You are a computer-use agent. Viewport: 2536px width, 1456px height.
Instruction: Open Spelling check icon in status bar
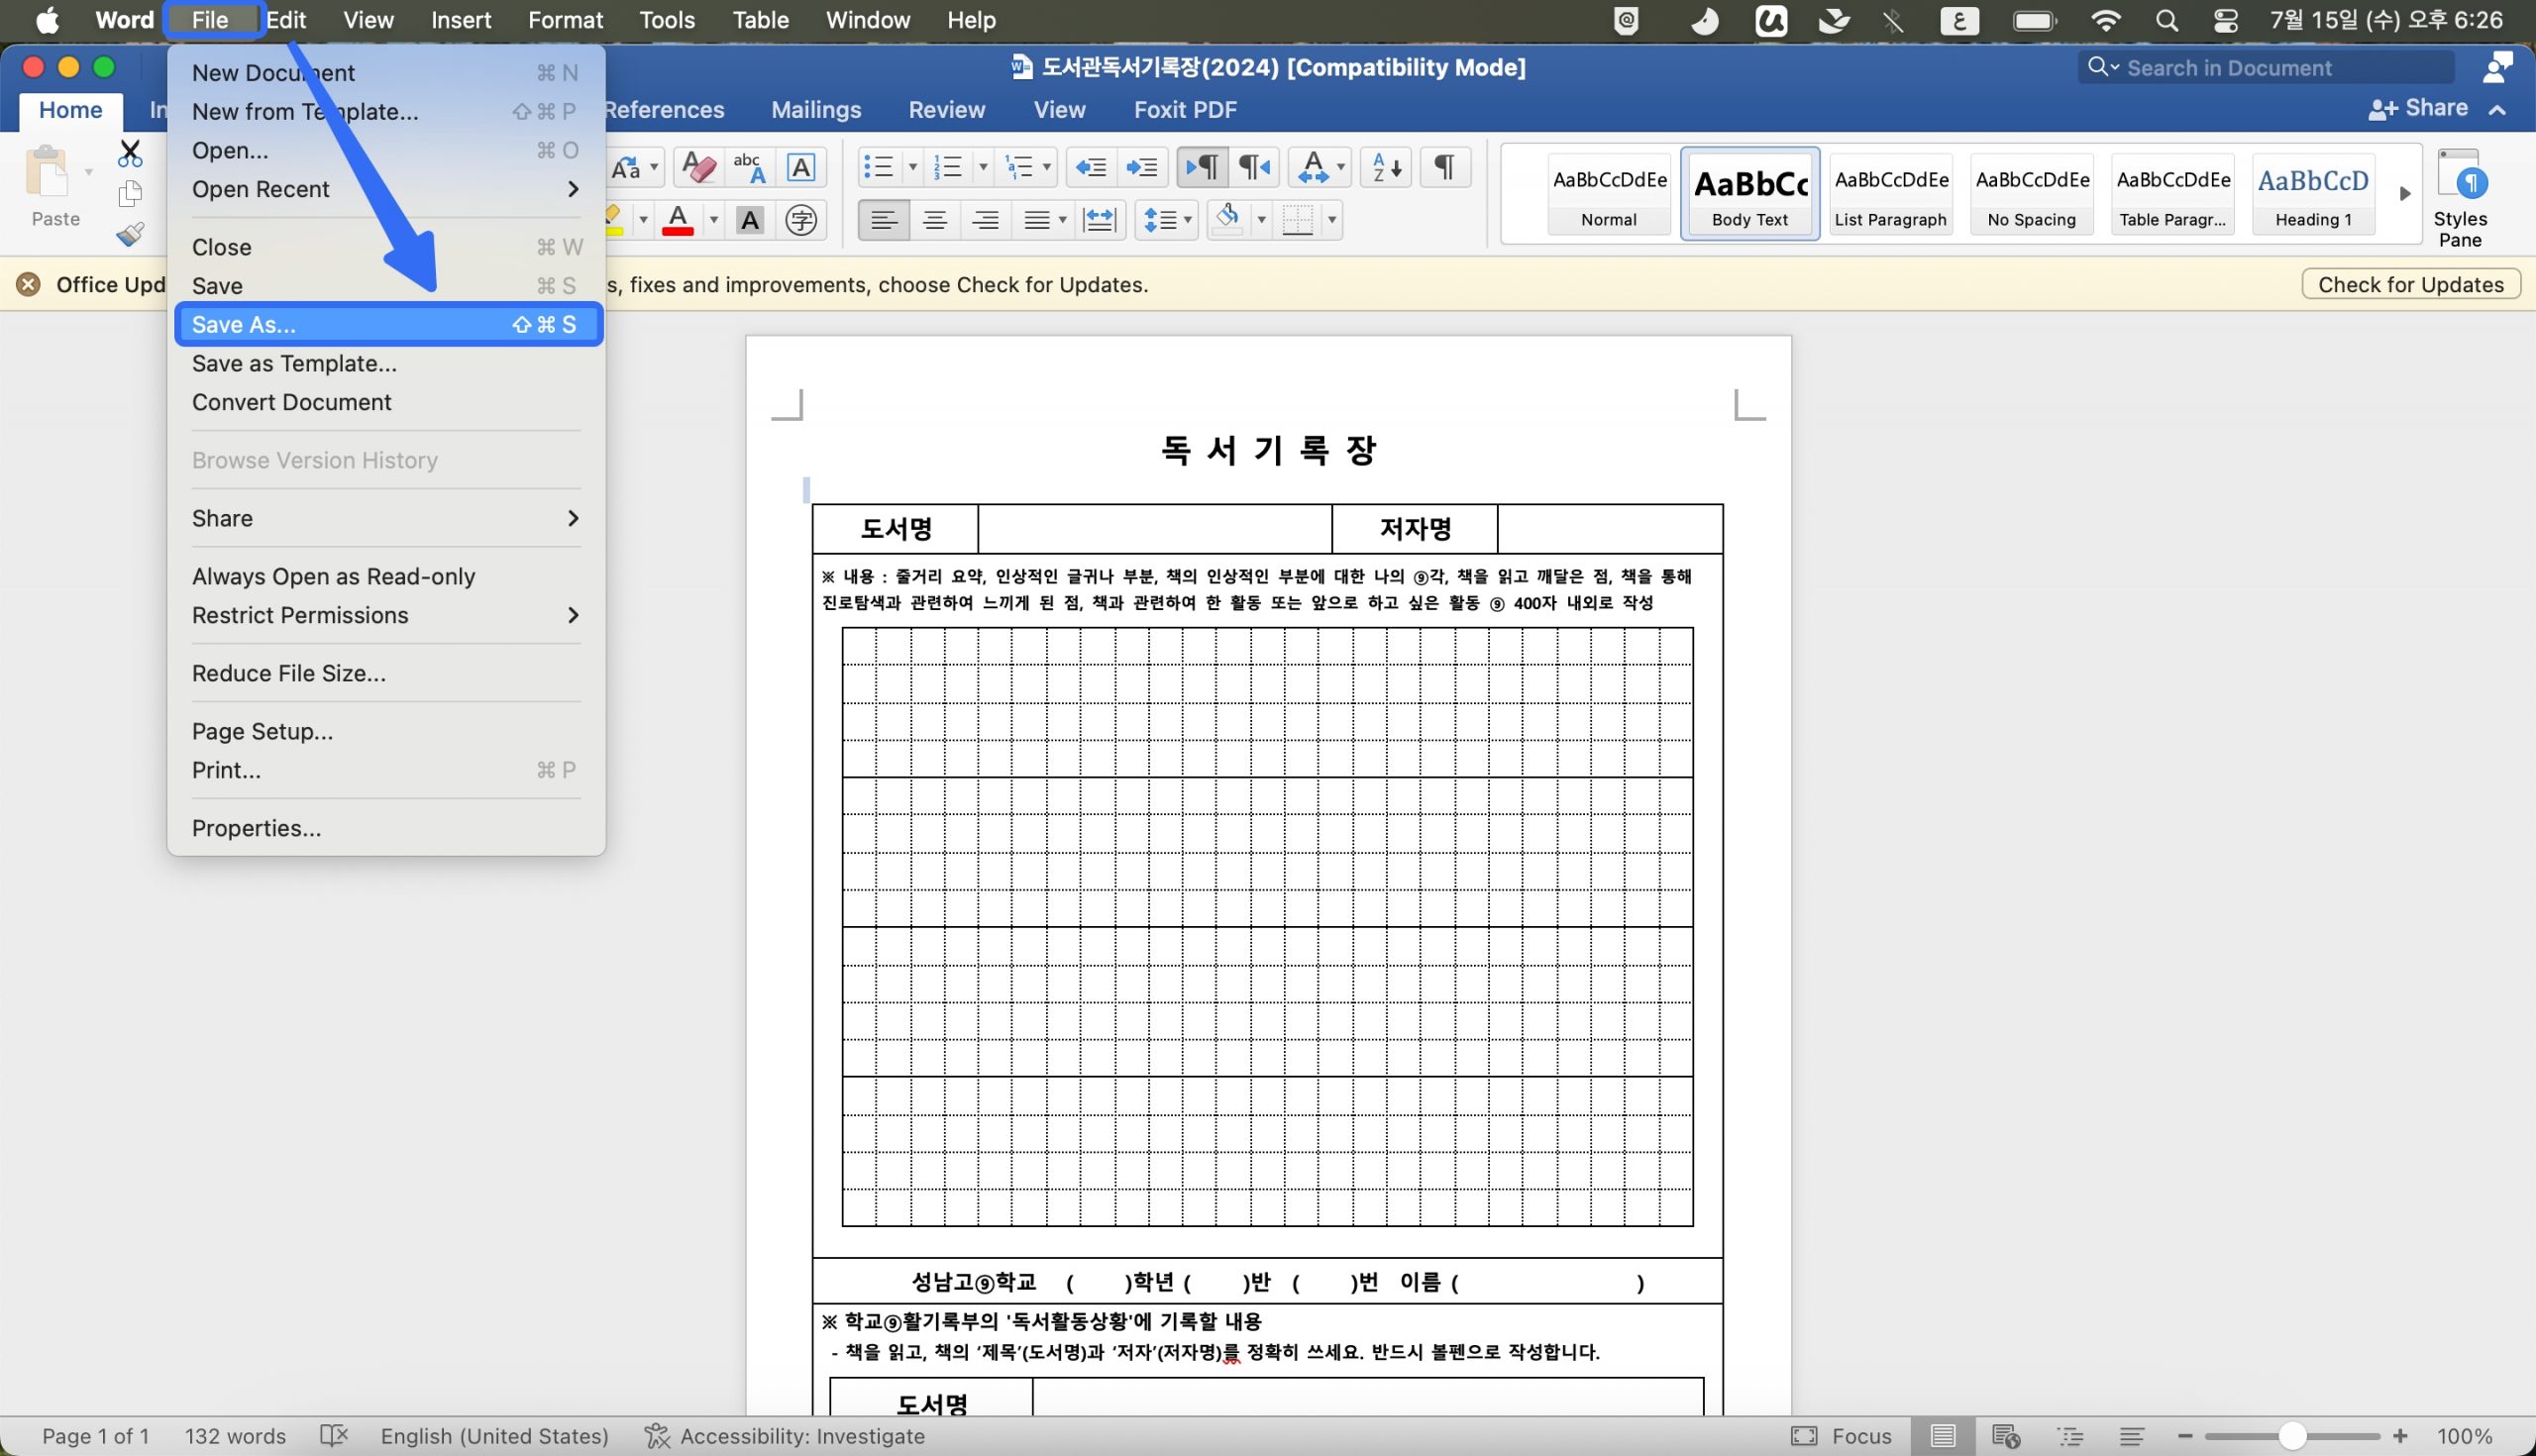tap(334, 1436)
